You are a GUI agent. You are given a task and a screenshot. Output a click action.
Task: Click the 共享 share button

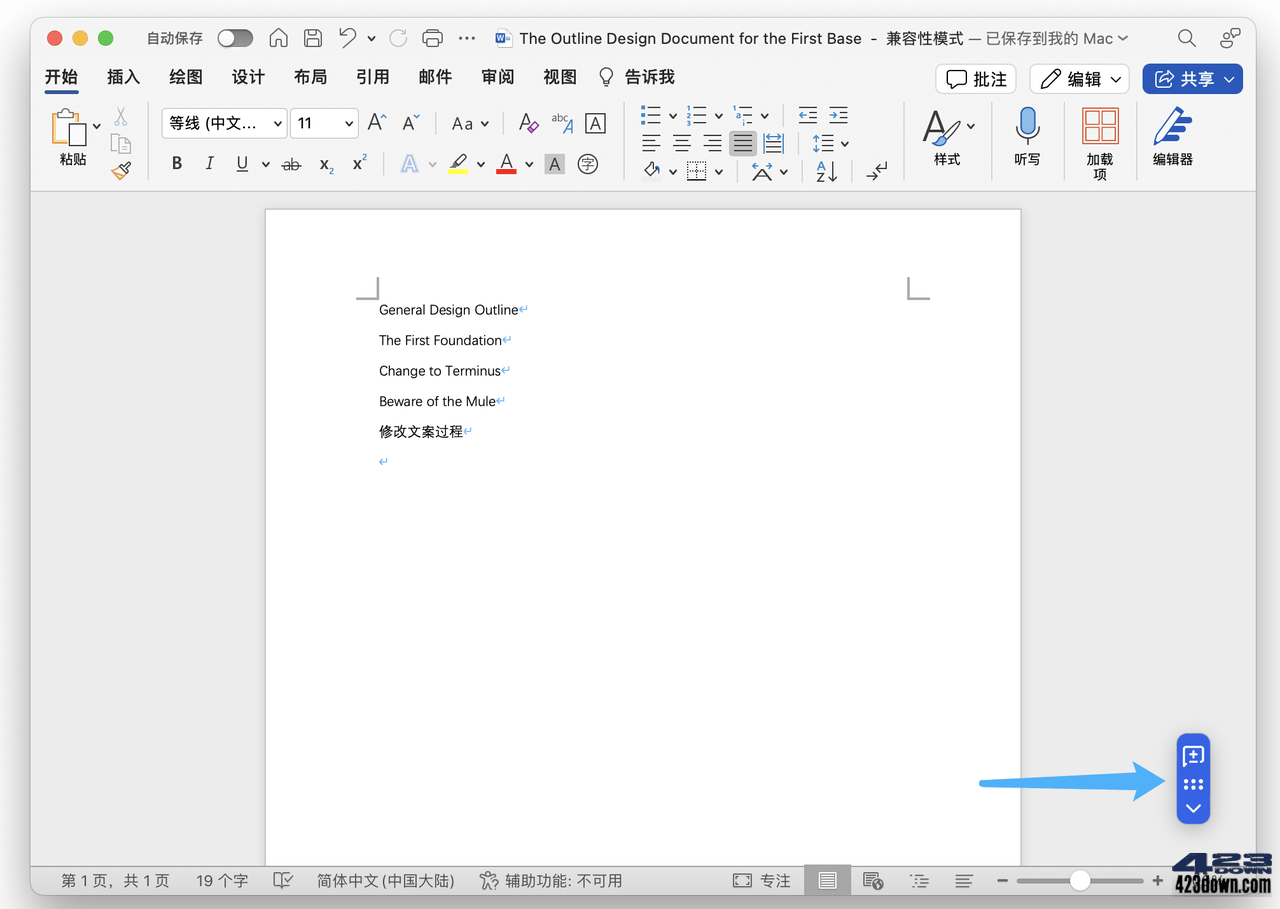pyautogui.click(x=1192, y=79)
